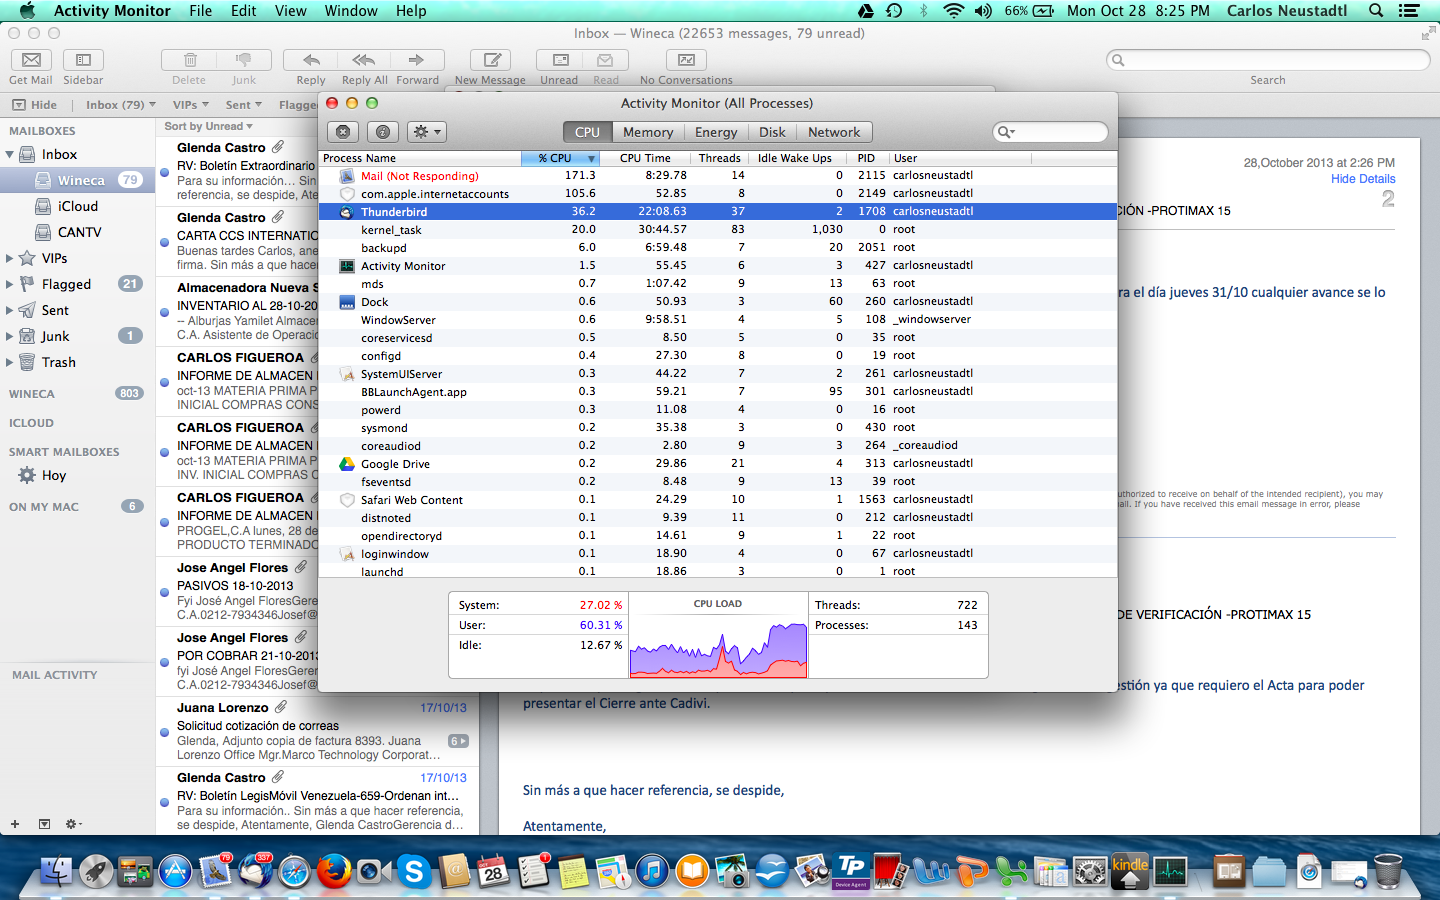Expand the Trash mailbox in sidebar
1440x900 pixels.
pyautogui.click(x=10, y=363)
